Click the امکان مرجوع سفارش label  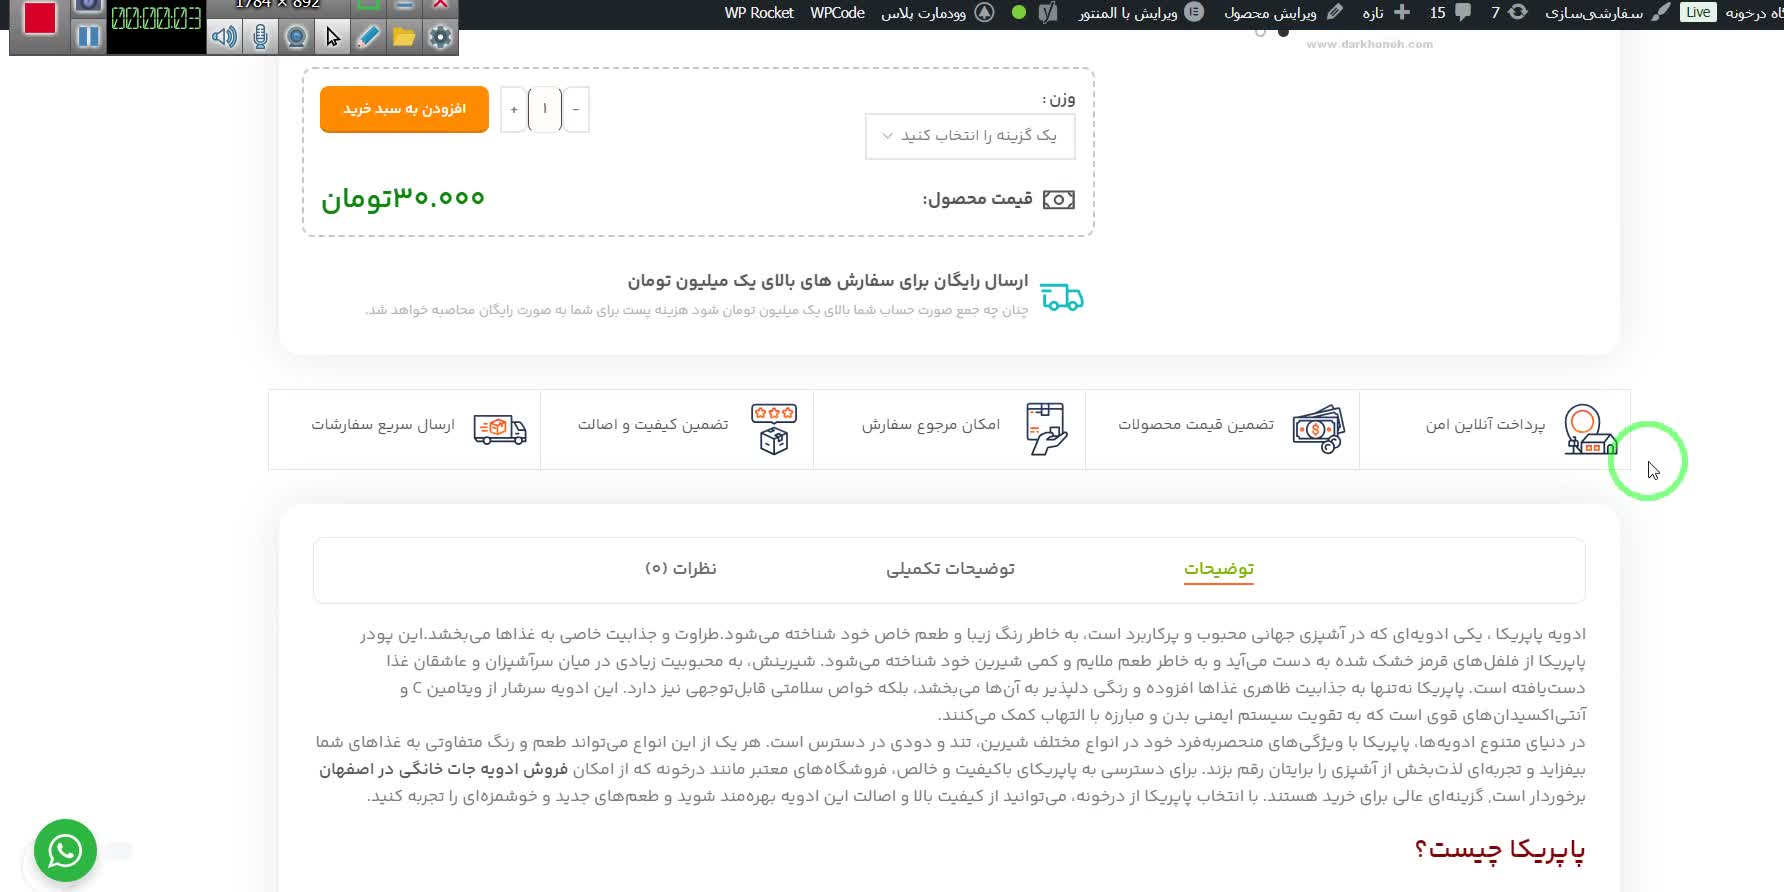(x=931, y=425)
